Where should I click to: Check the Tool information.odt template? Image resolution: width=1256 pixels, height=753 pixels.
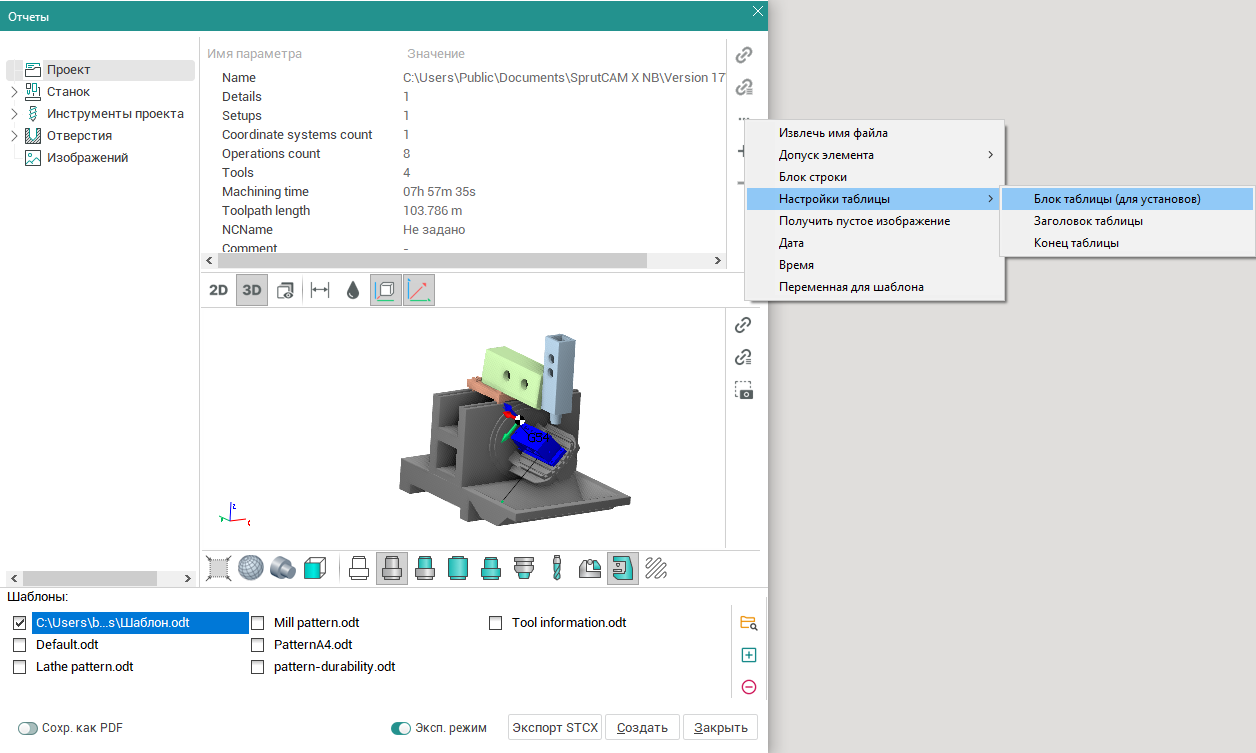[495, 623]
